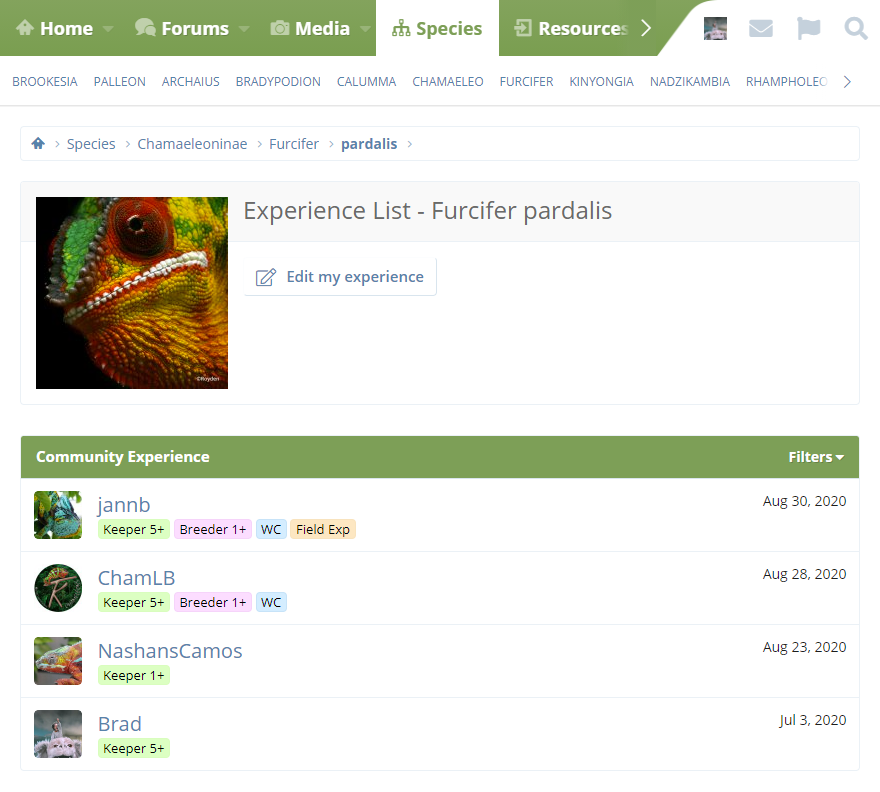Click Edit my experience button
880x792 pixels.
click(x=340, y=277)
